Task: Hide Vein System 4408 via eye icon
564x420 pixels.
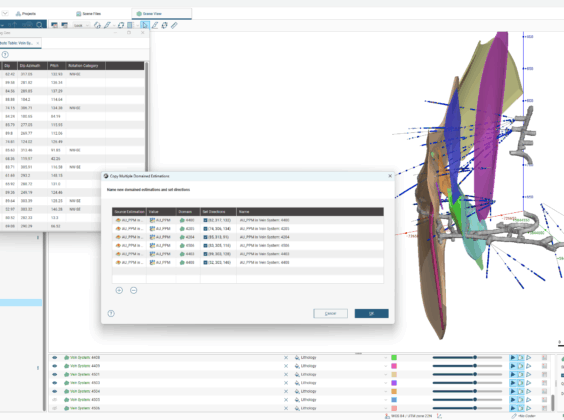Action: pyautogui.click(x=55, y=357)
